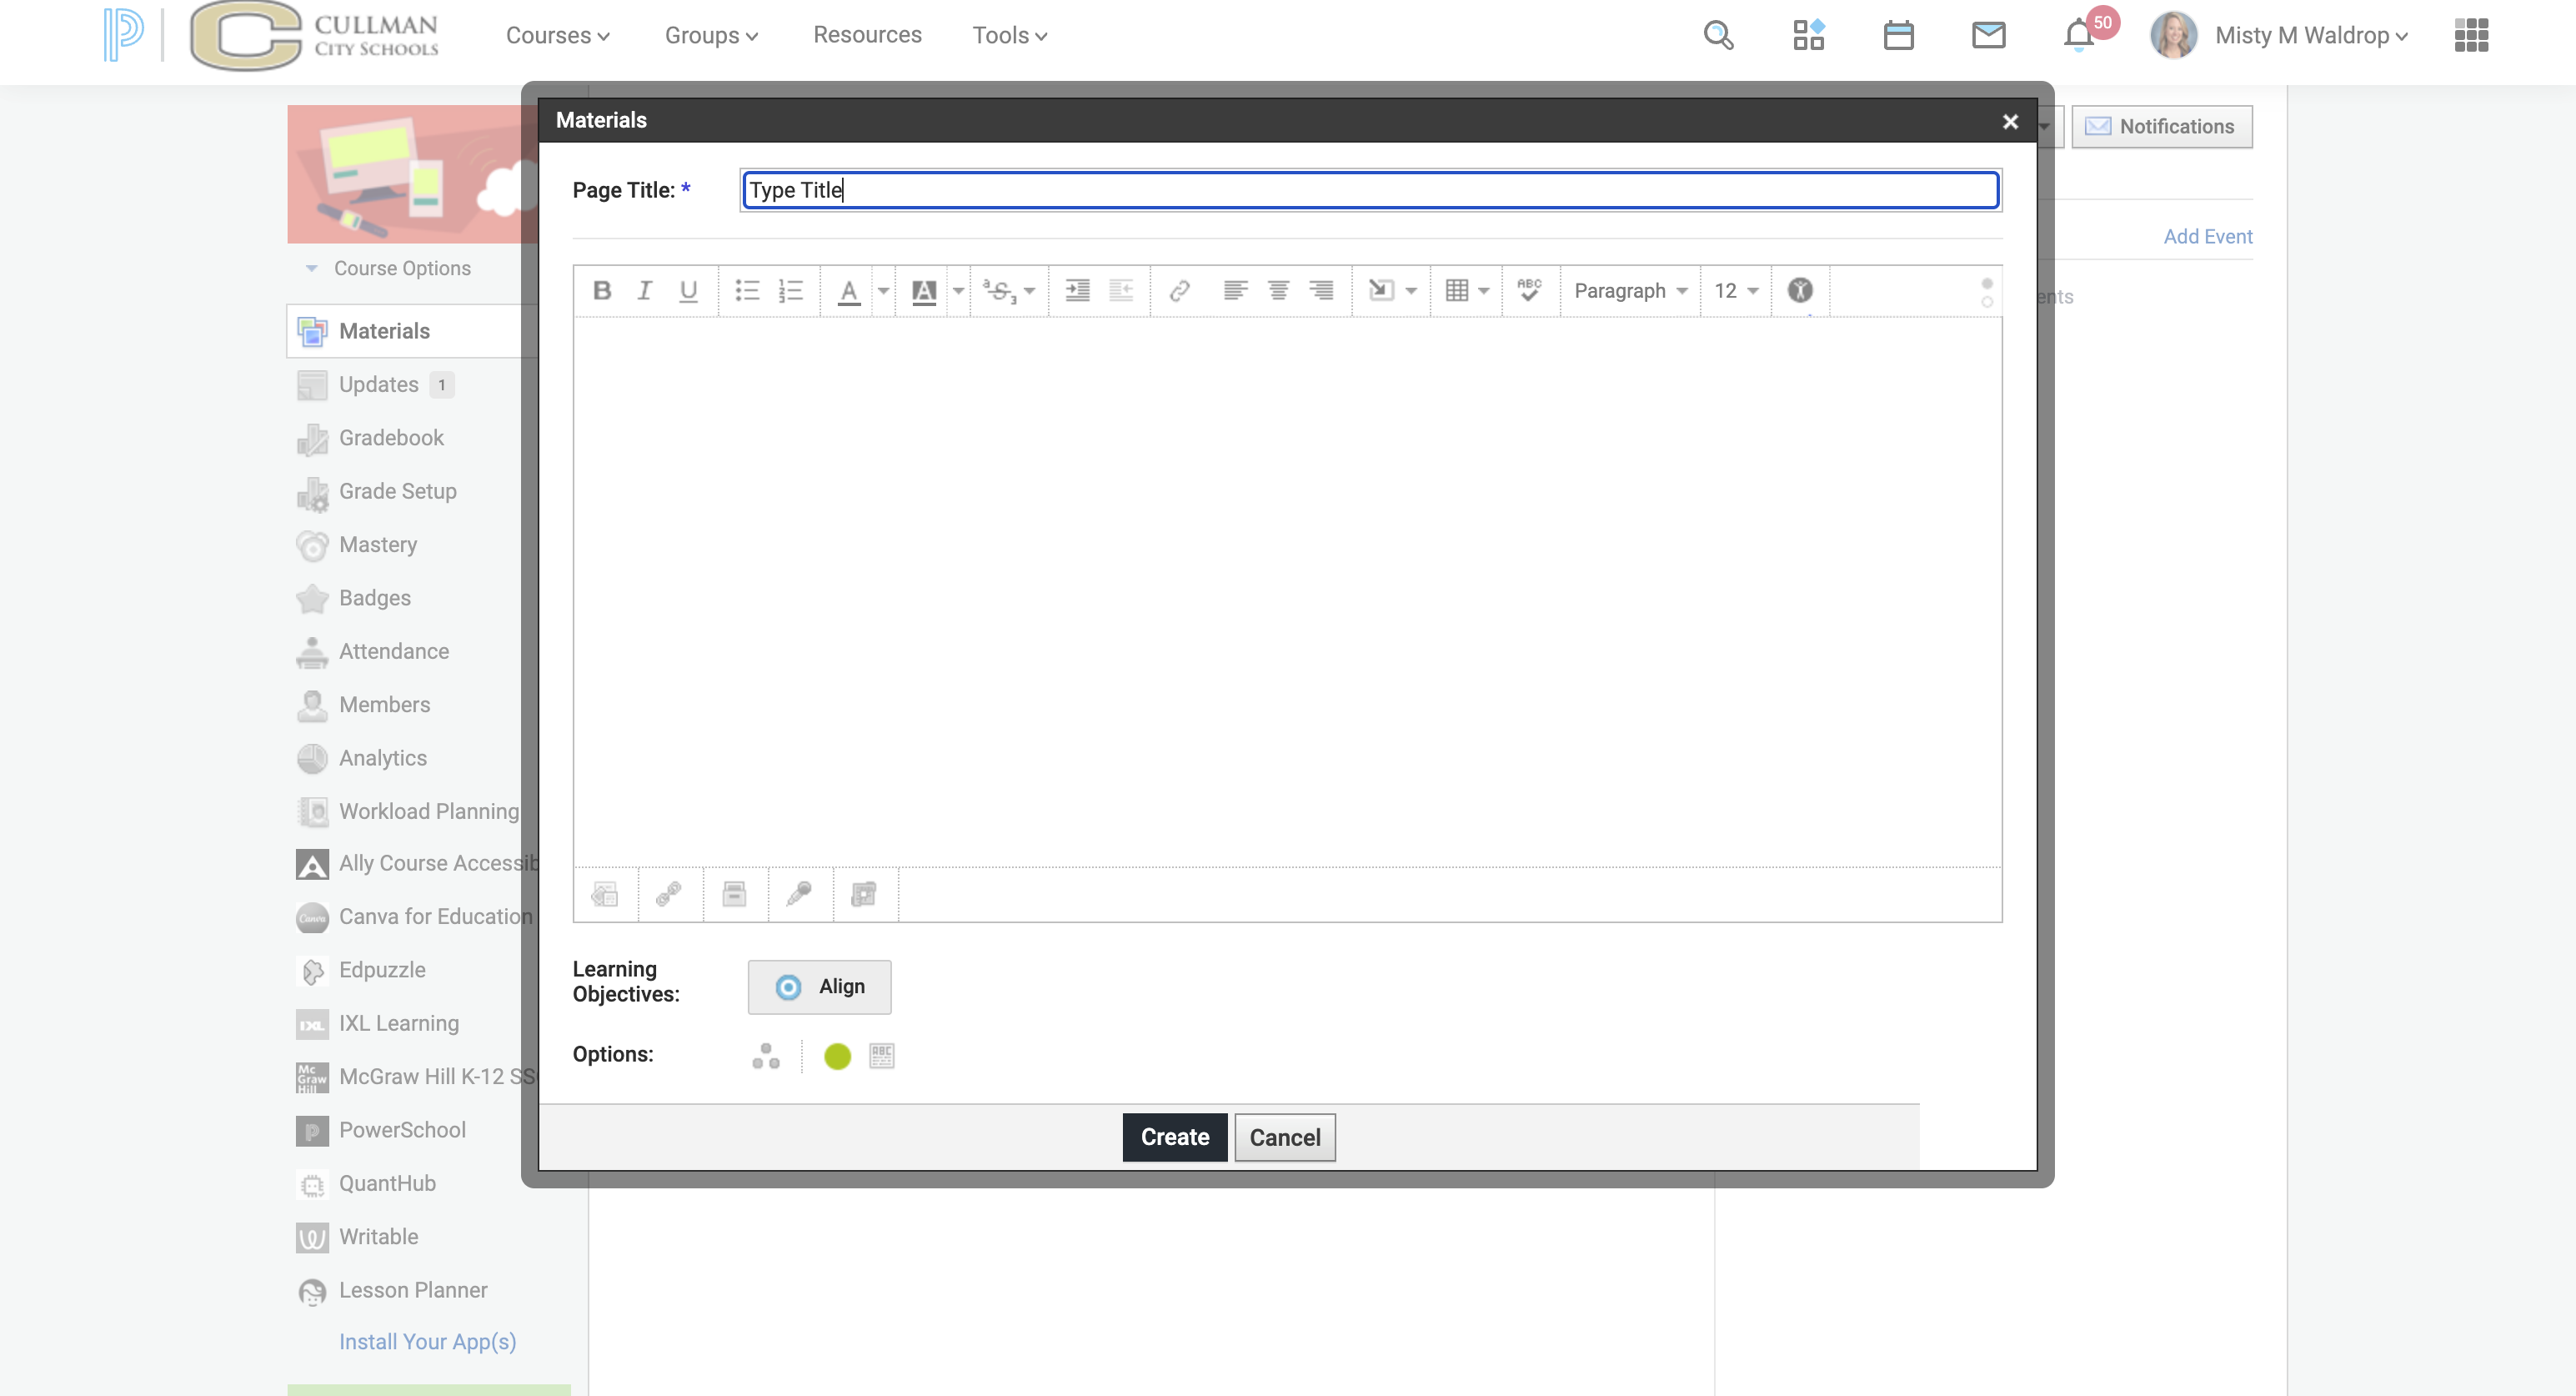This screenshot has width=2576, height=1396.
Task: Apply the text color button
Action: point(849,291)
